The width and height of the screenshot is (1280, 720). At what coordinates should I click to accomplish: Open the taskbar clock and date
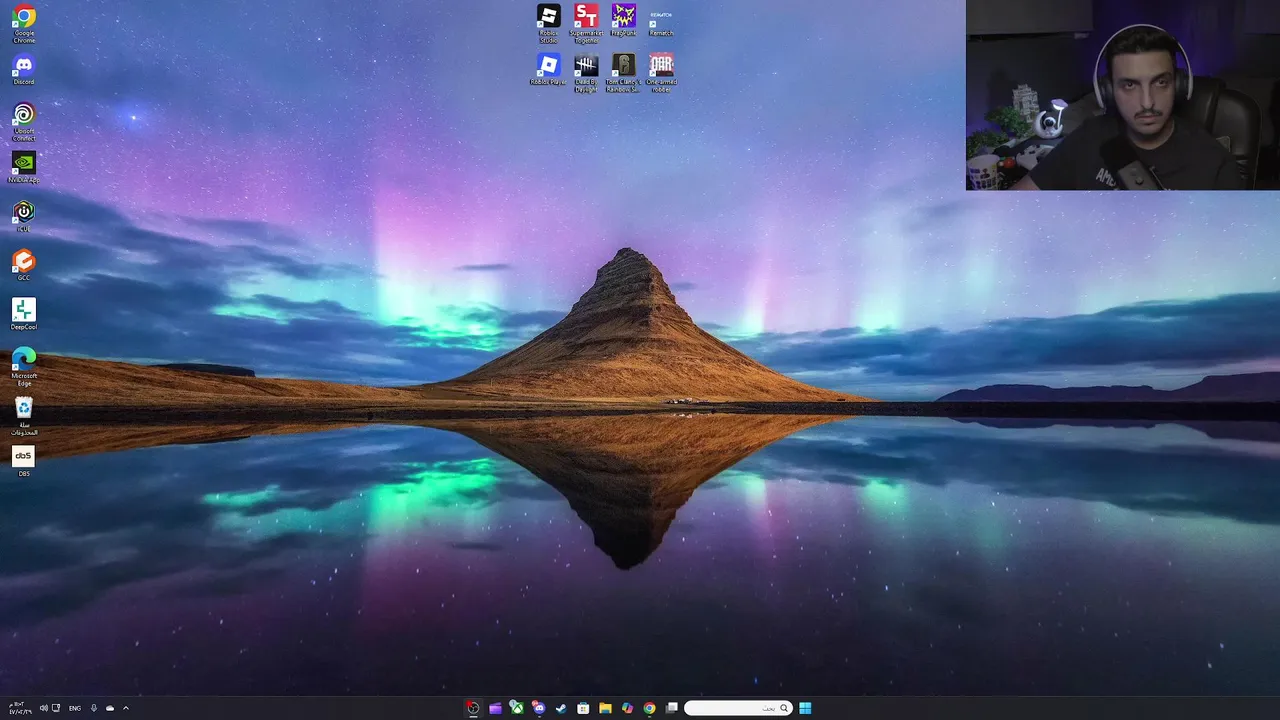pyautogui.click(x=19, y=708)
